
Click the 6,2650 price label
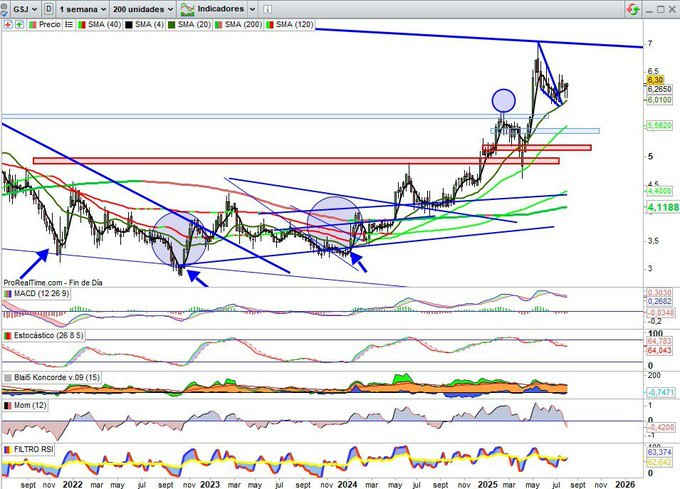660,89
